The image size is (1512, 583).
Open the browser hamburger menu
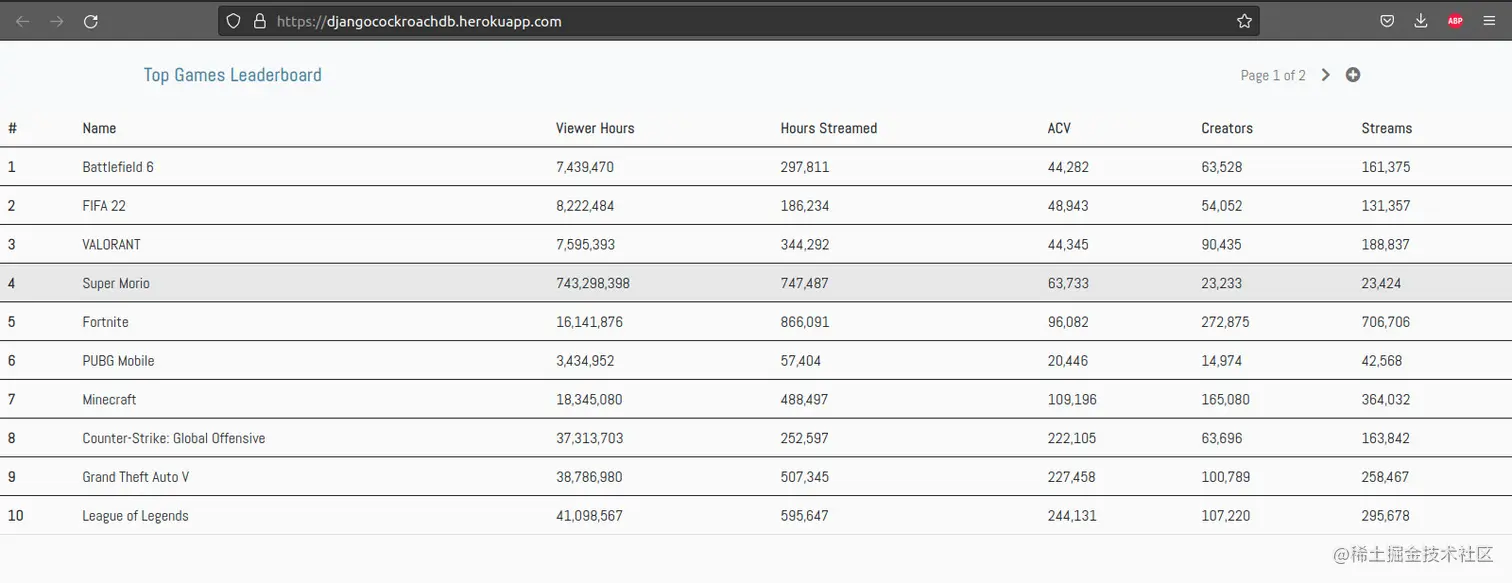tap(1488, 21)
